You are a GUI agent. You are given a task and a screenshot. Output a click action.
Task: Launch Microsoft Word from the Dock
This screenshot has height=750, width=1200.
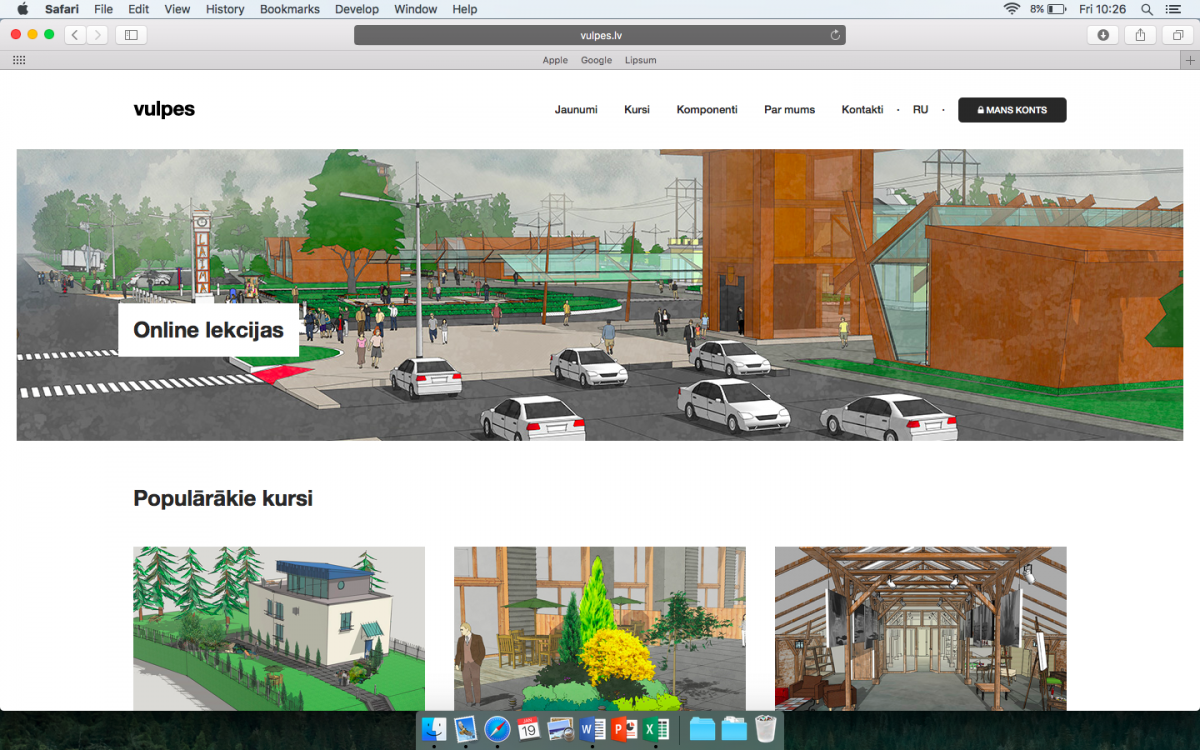click(593, 729)
